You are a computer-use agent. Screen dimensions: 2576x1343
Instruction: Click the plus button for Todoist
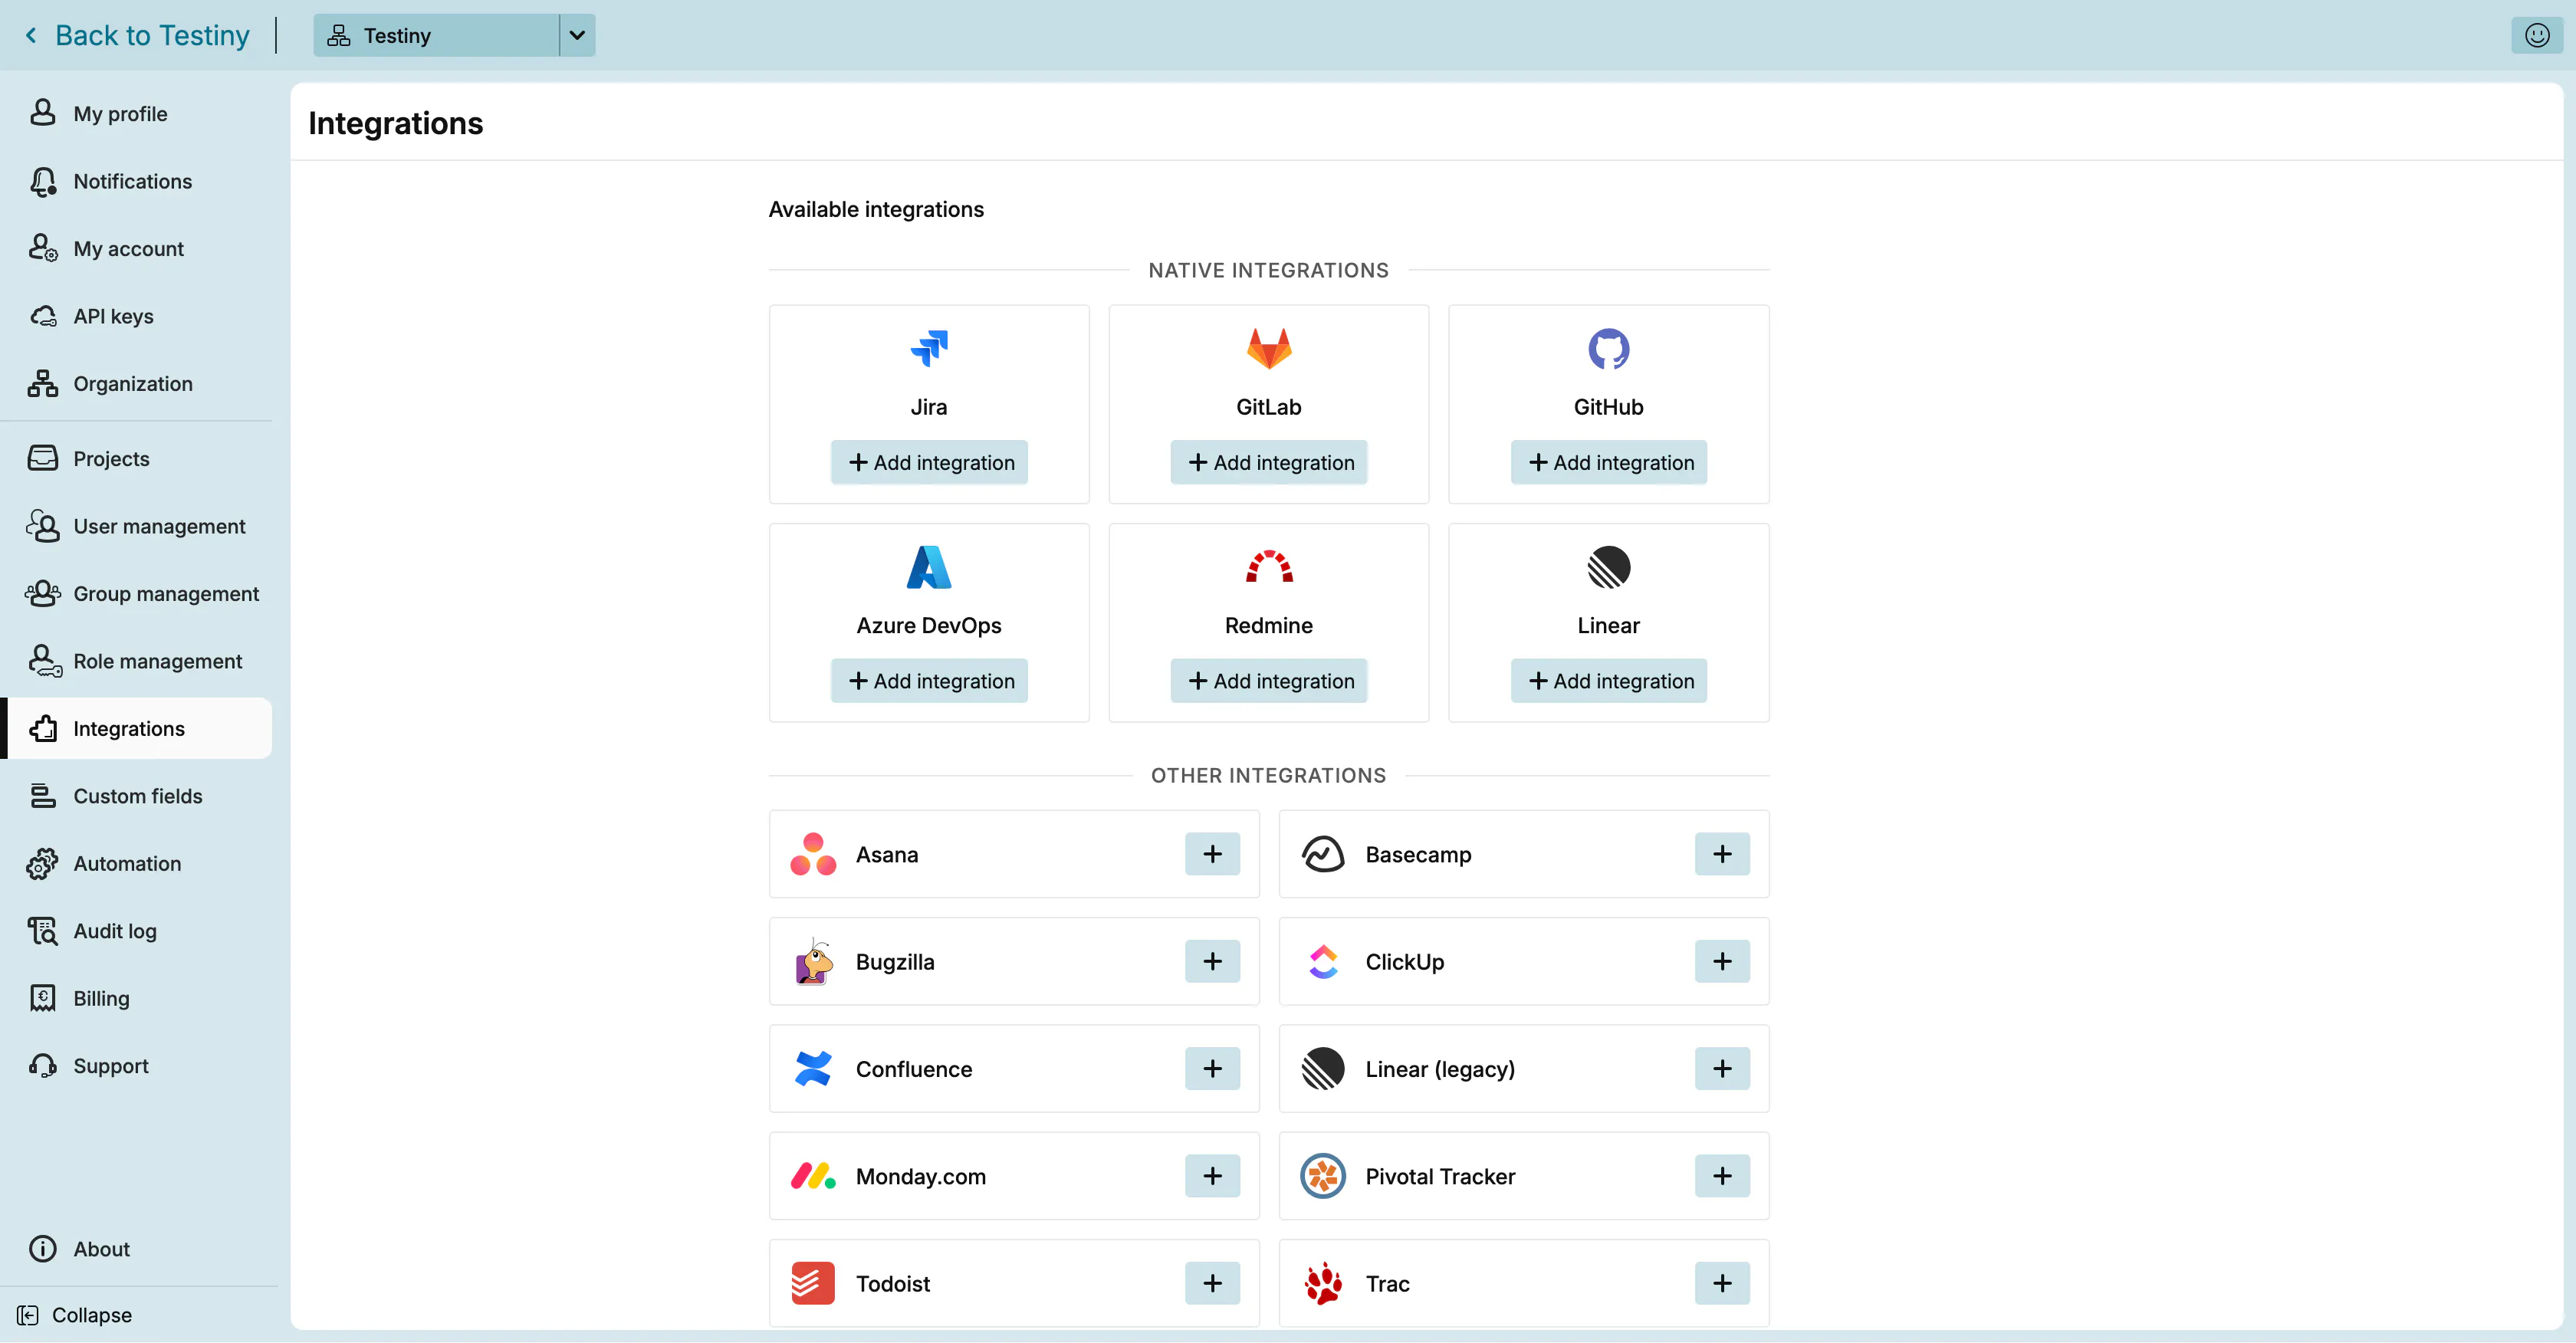click(1212, 1283)
